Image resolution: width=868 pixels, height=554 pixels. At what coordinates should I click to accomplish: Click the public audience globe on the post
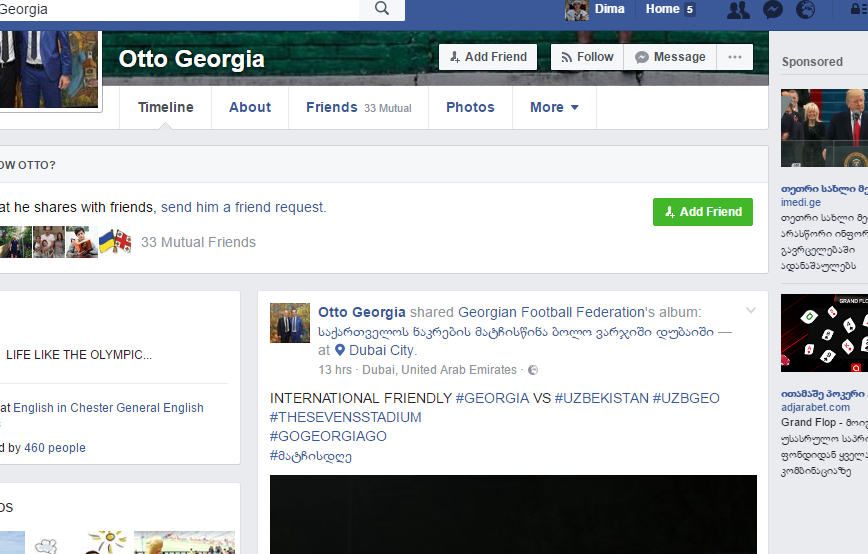(x=533, y=370)
